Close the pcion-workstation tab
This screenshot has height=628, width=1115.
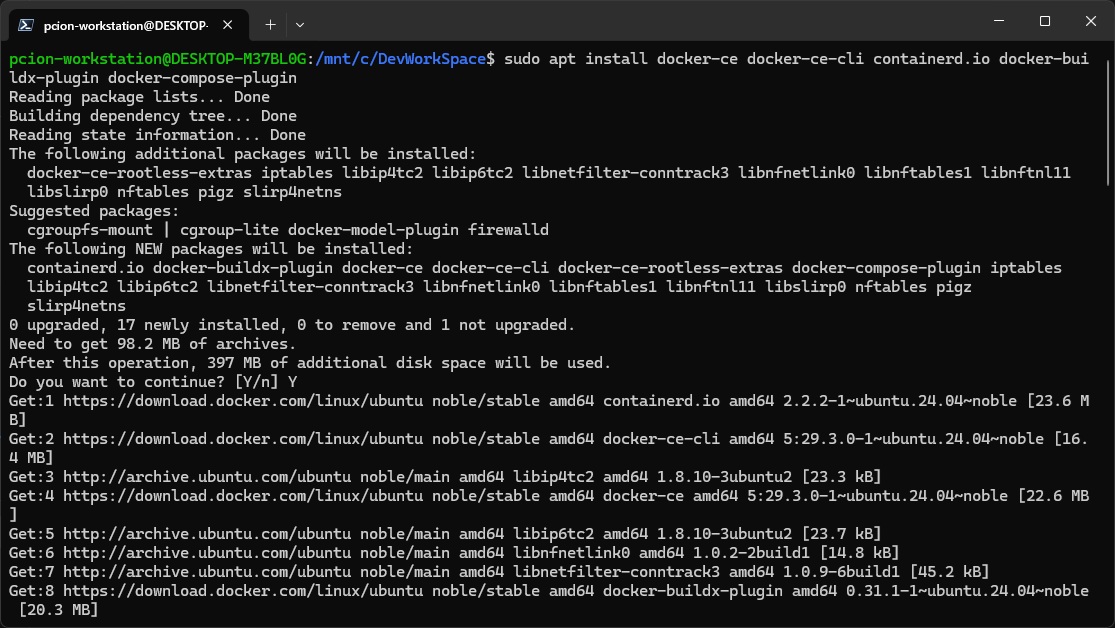tap(230, 24)
